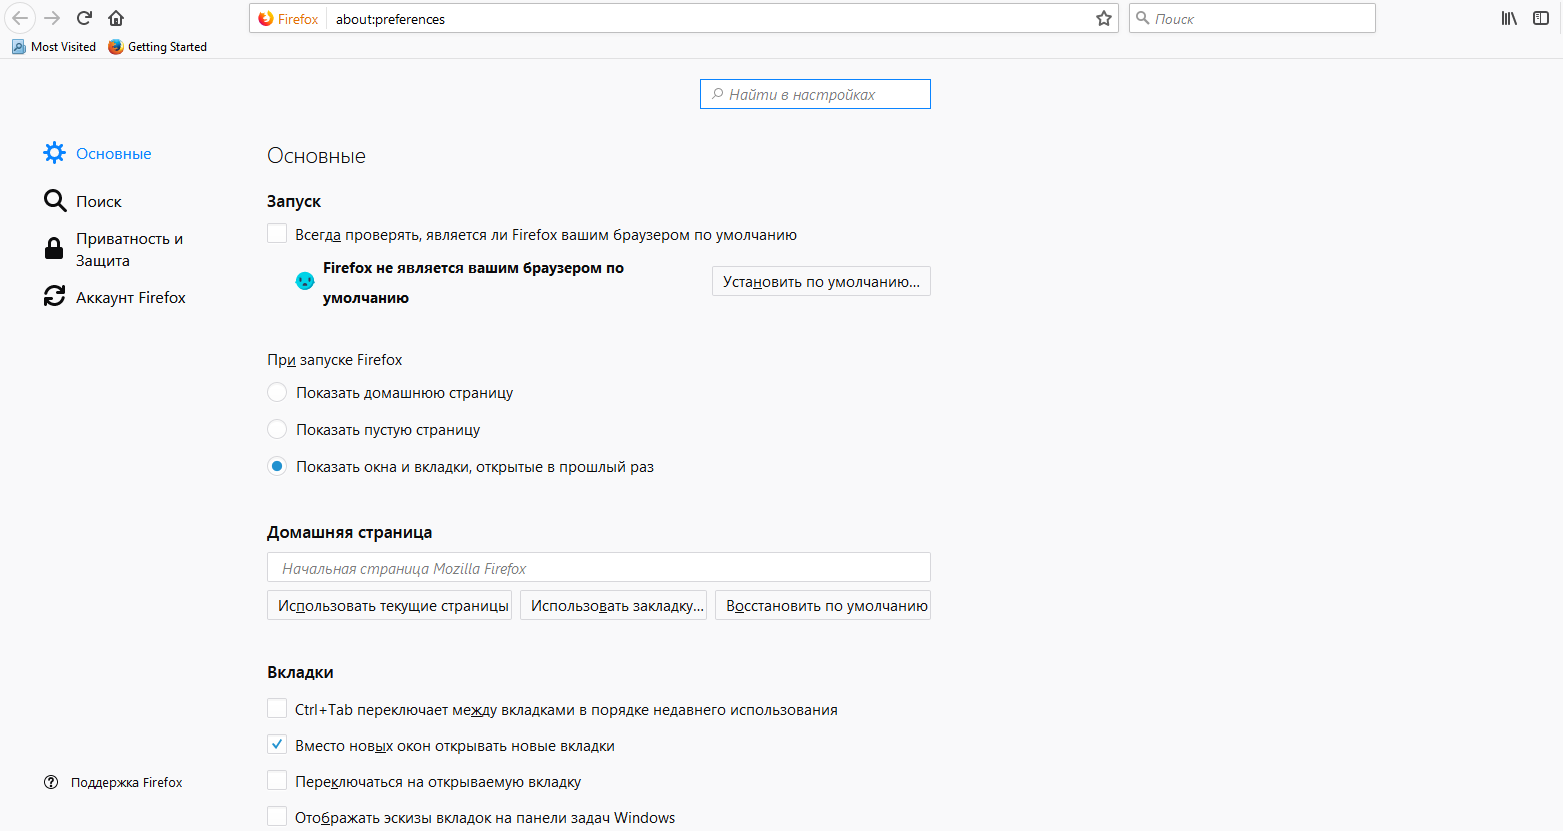Enable tab thumbnails on Windows taskbar checkbox

tap(277, 817)
